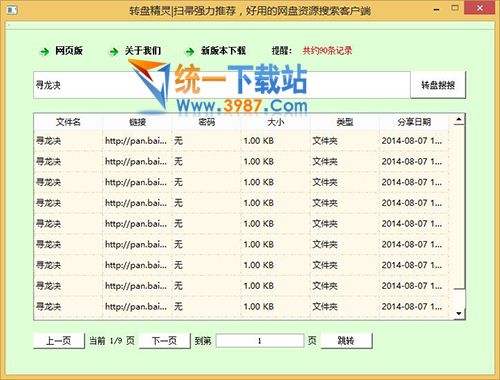Open the 关于我们 about us link
This screenshot has height=380, width=500.
tap(143, 51)
